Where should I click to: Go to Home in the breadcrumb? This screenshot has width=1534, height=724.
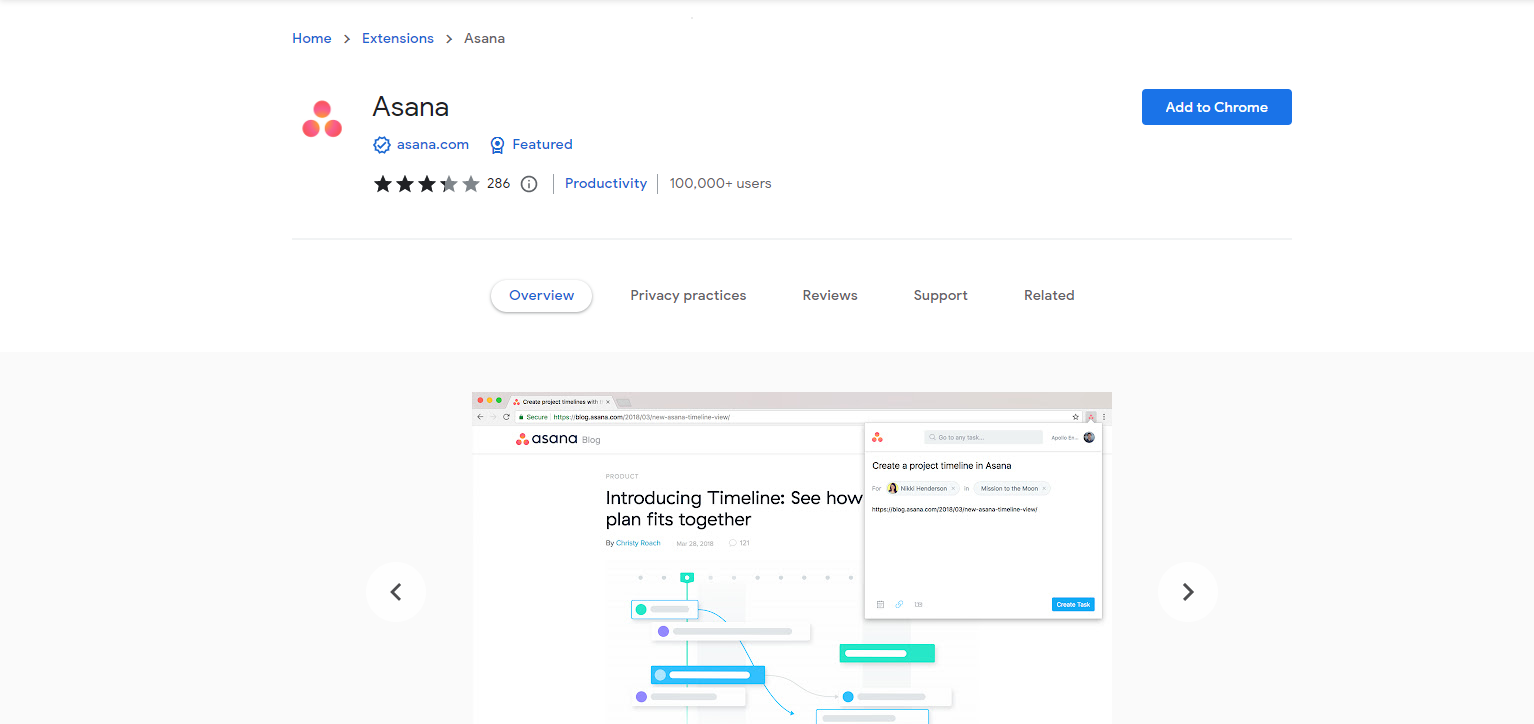click(x=312, y=38)
